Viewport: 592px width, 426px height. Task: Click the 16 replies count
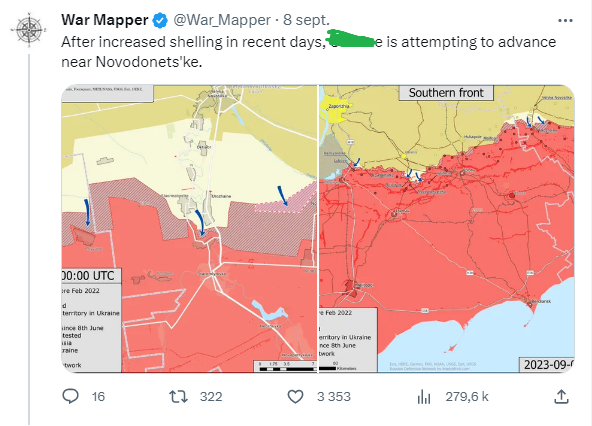pyautogui.click(x=98, y=397)
